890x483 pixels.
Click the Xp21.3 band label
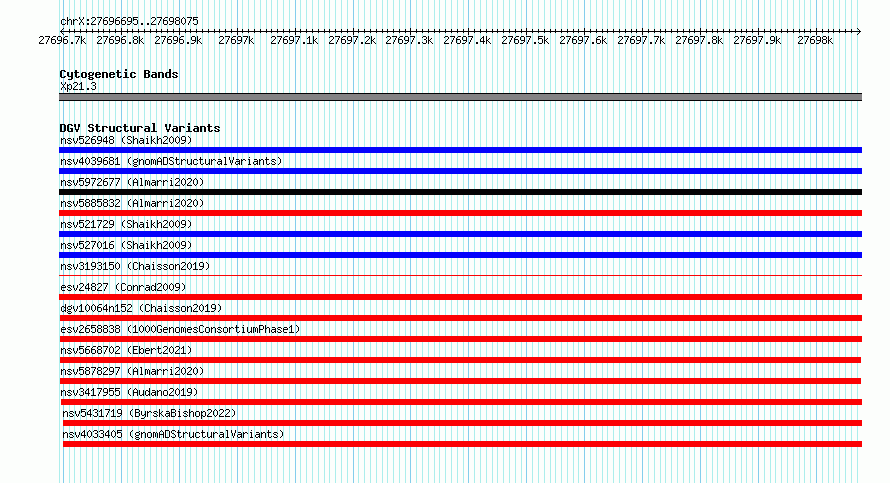tap(78, 86)
